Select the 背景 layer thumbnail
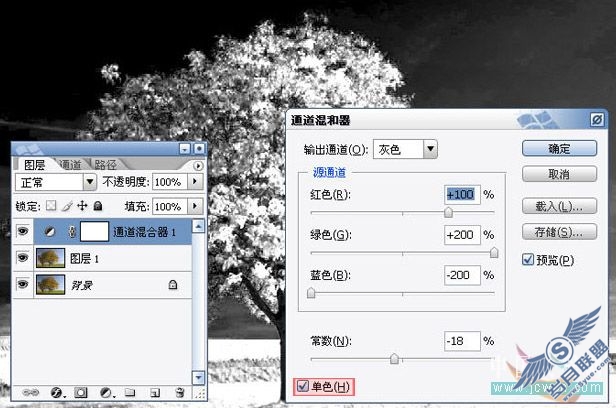Screen dimensions: 616x408 pyautogui.click(x=50, y=284)
